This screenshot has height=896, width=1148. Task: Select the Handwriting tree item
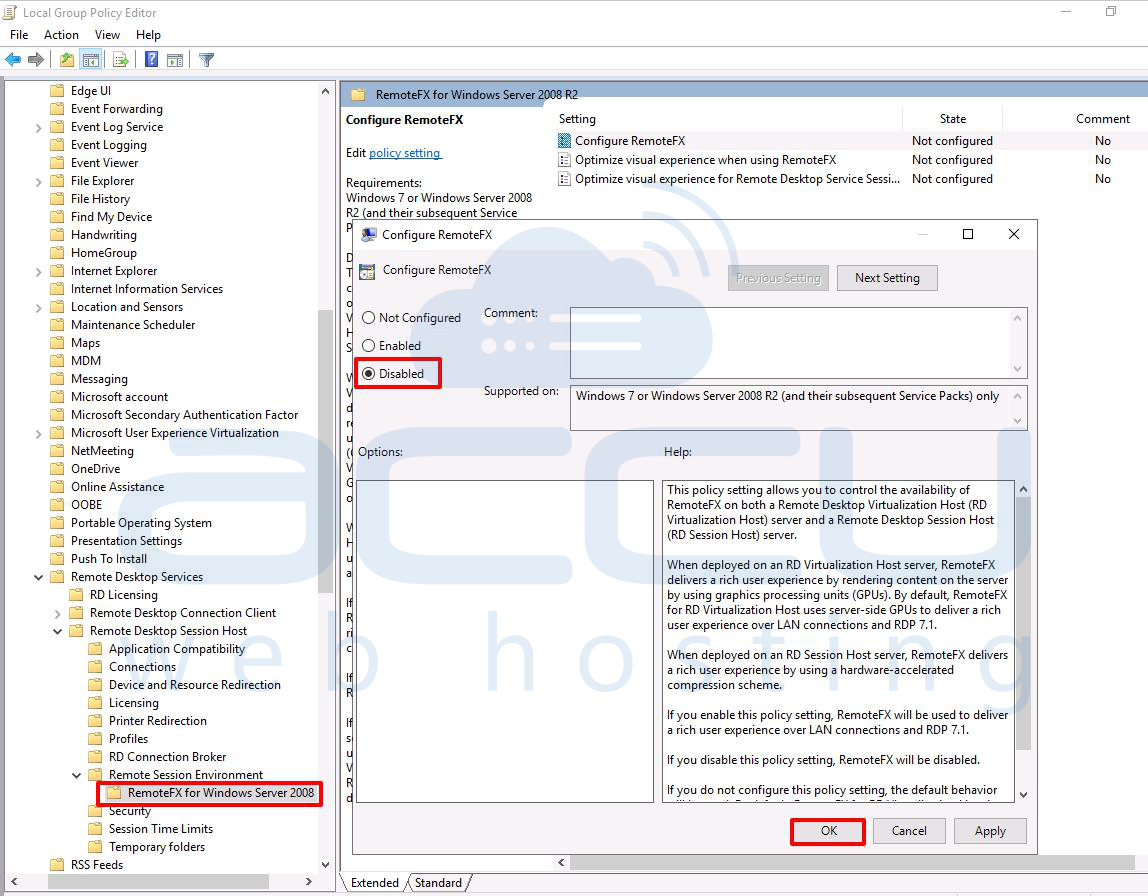tap(103, 235)
